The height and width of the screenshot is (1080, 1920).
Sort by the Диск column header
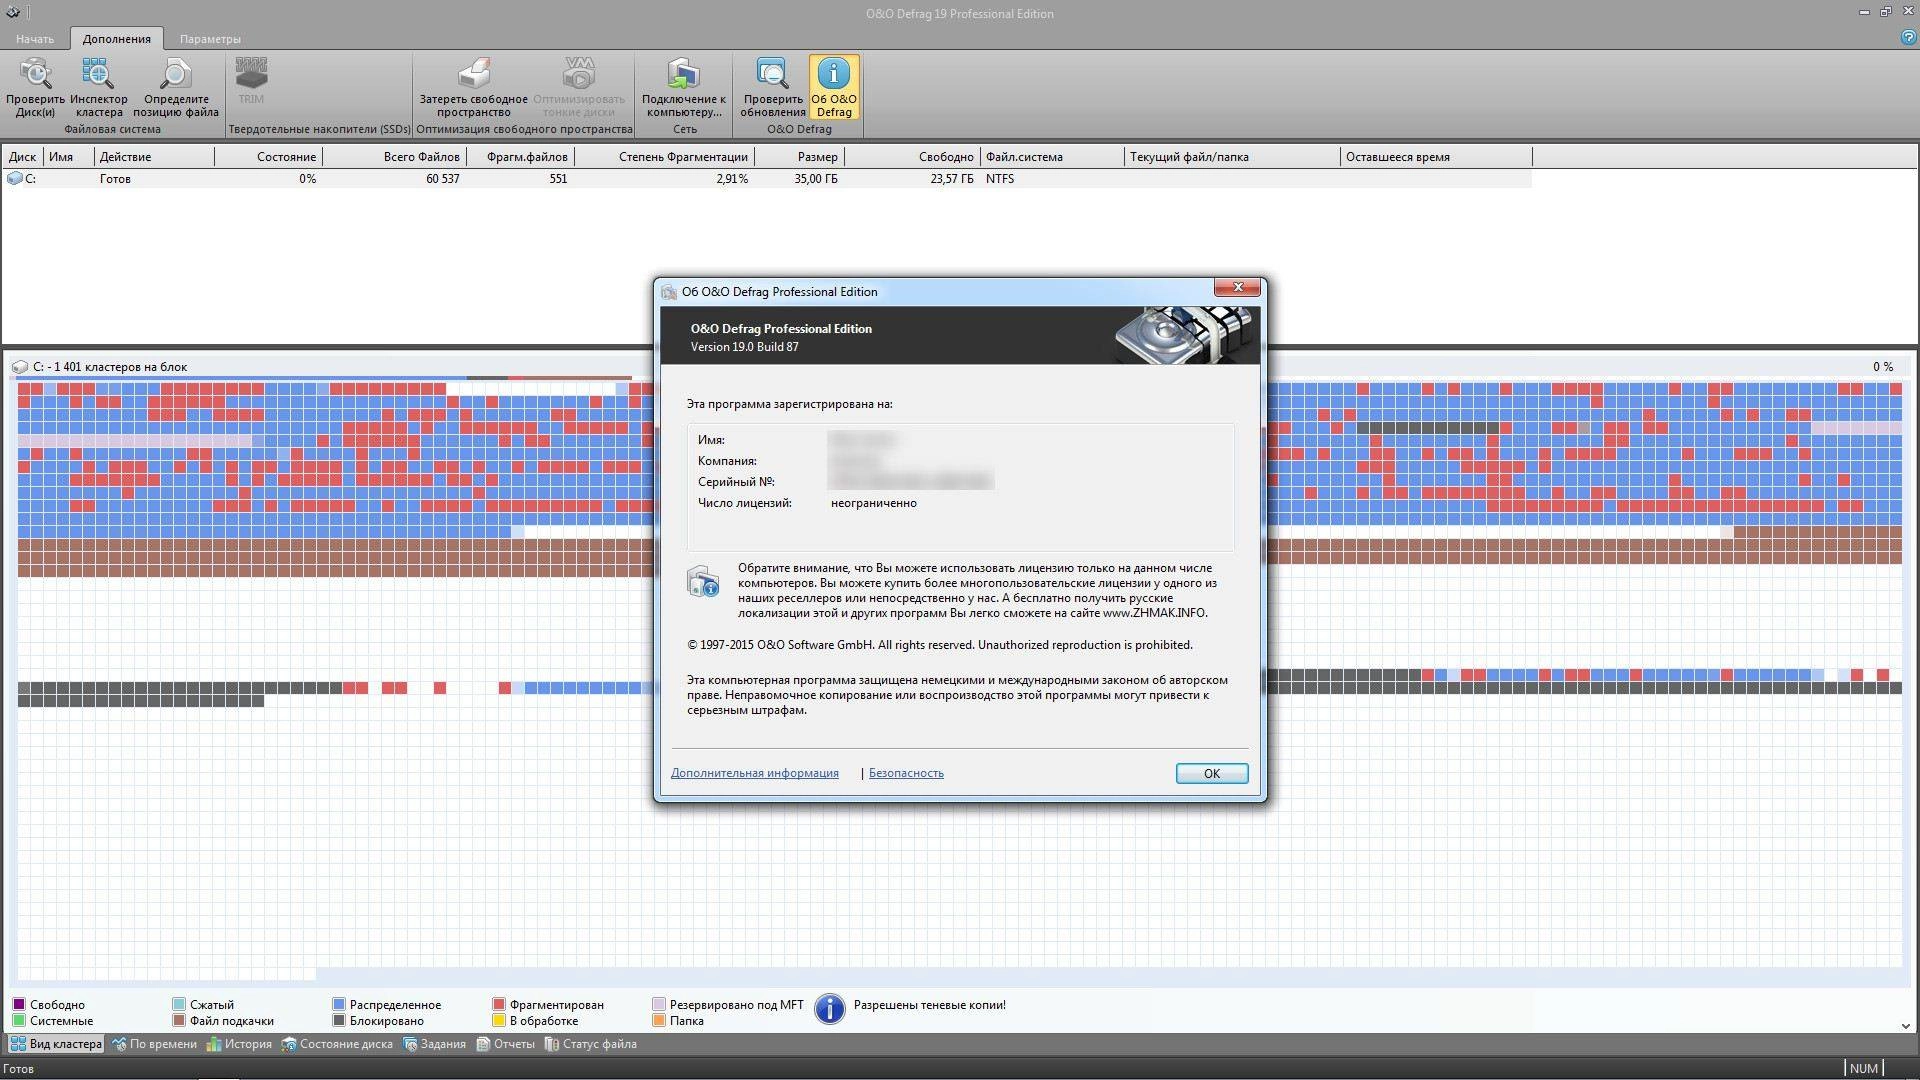(x=23, y=157)
